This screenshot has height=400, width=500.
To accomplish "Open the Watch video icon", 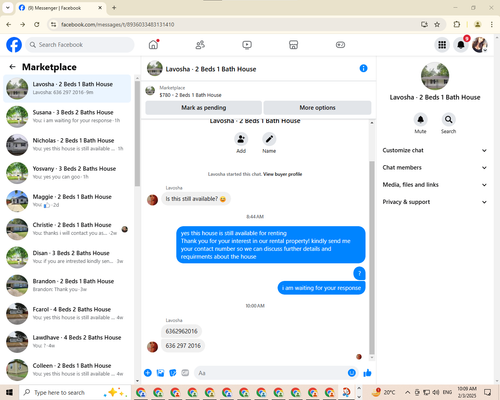I will (247, 45).
